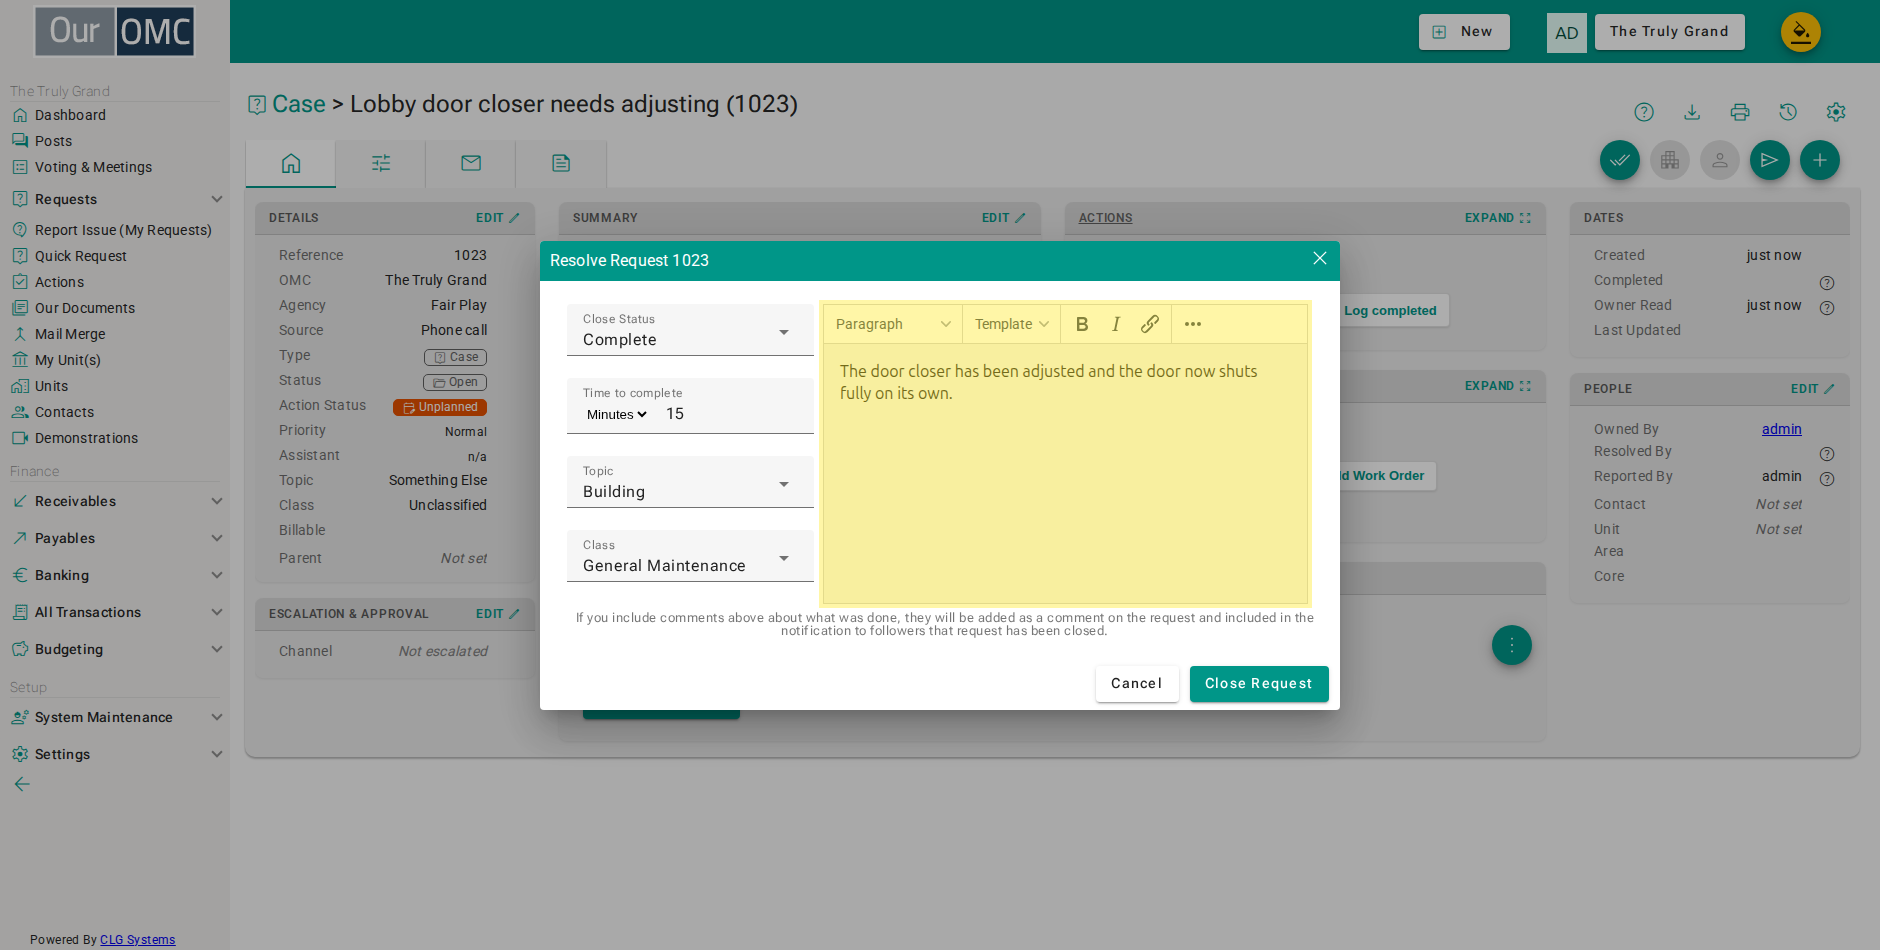
Task: Toggle italic formatting in the editor
Action: [x=1115, y=324]
